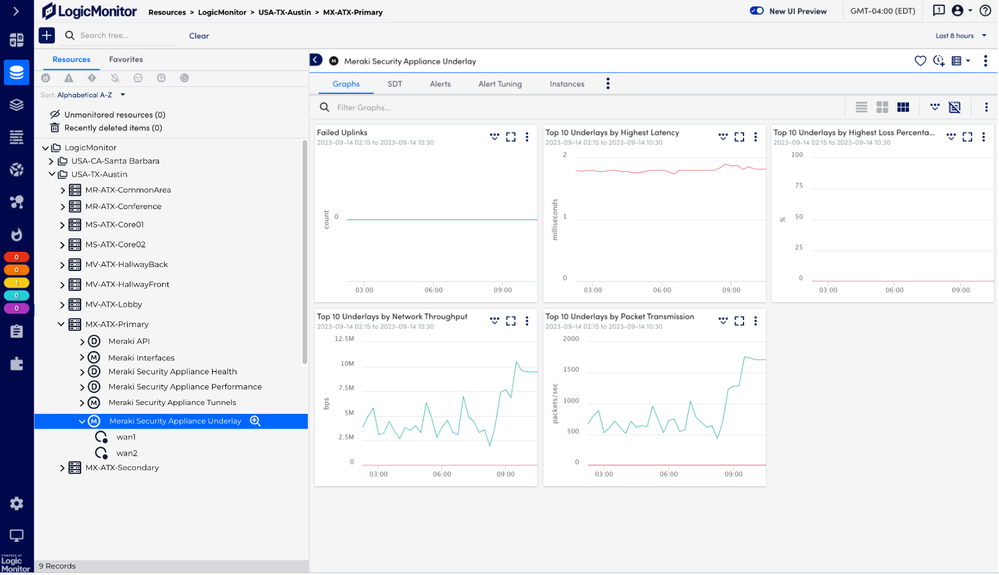Switch graphs to two-column grid layout
The height and width of the screenshot is (575, 999).
point(882,108)
